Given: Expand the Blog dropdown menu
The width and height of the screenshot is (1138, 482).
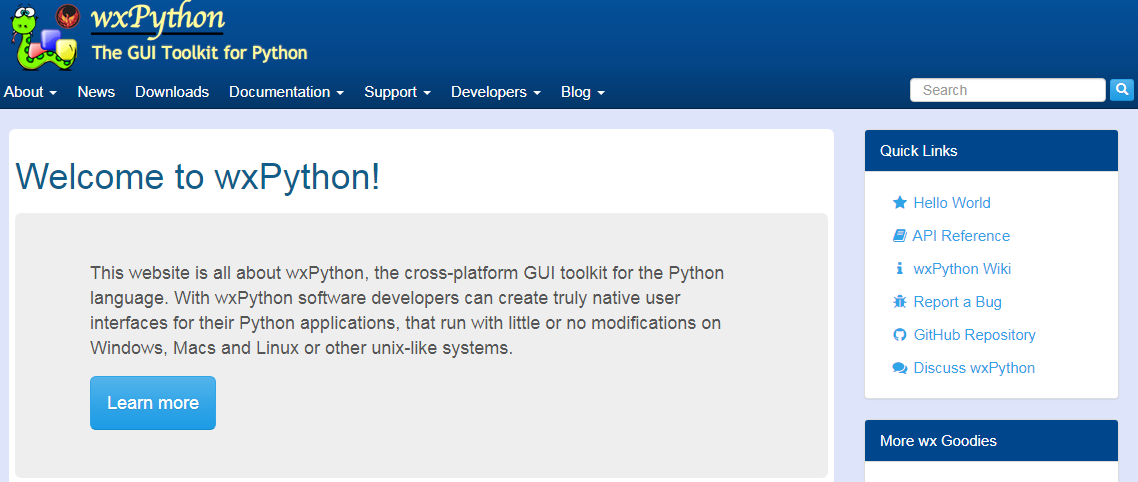Looking at the screenshot, I should tap(583, 92).
